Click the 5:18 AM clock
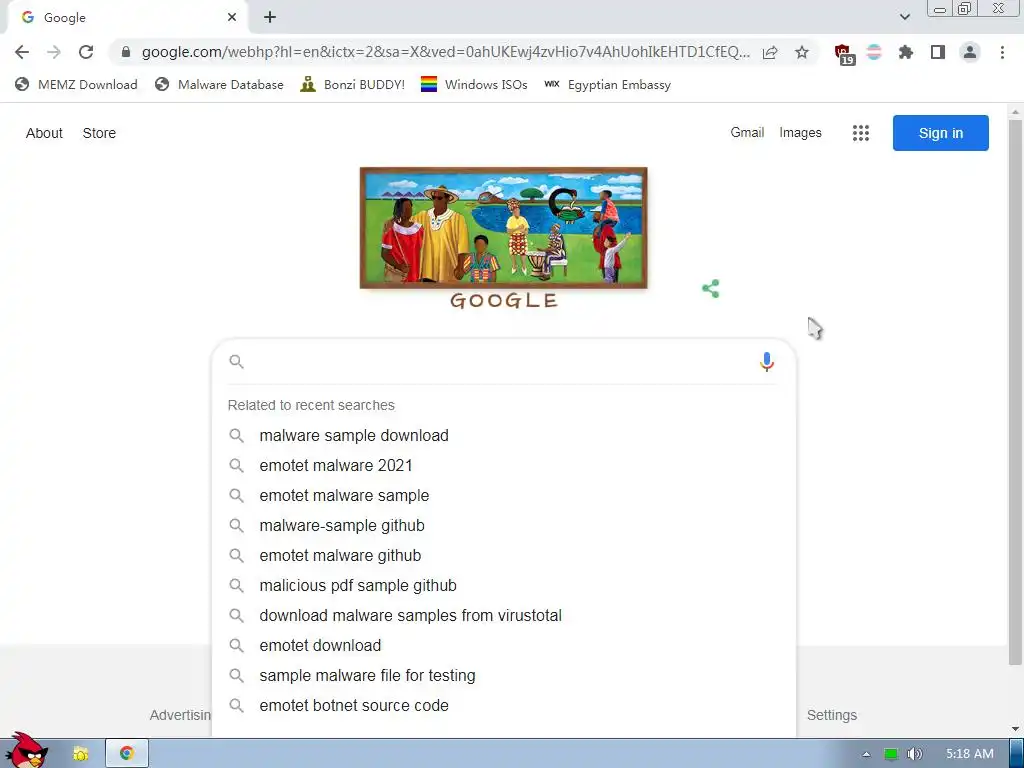Image resolution: width=1024 pixels, height=768 pixels. click(970, 754)
